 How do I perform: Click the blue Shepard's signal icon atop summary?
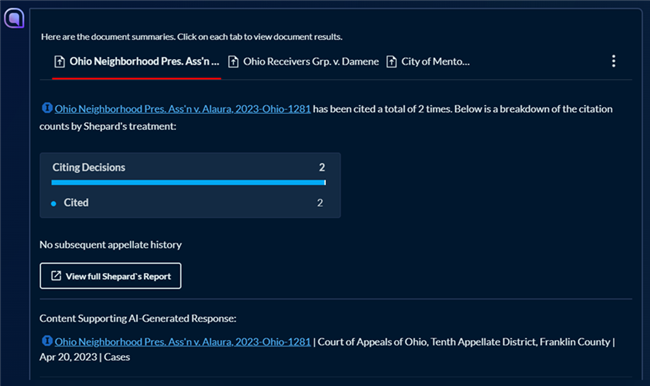click(47, 108)
